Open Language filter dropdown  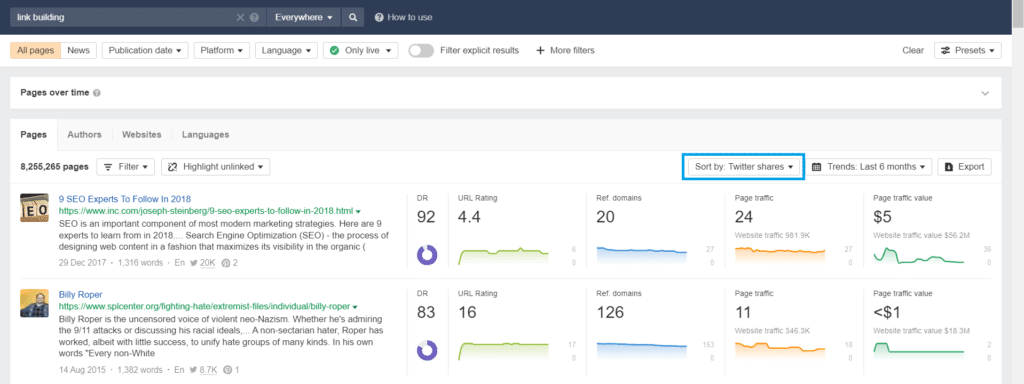(286, 50)
